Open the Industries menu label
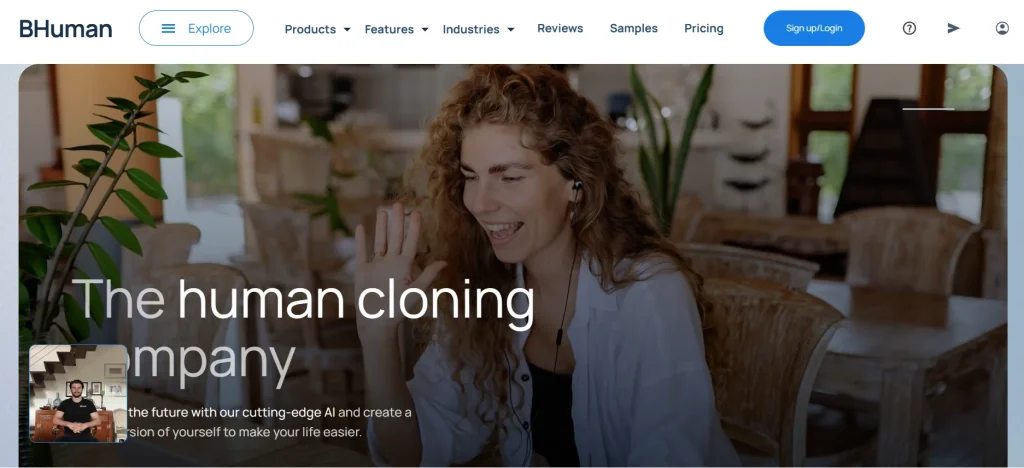 tap(471, 29)
